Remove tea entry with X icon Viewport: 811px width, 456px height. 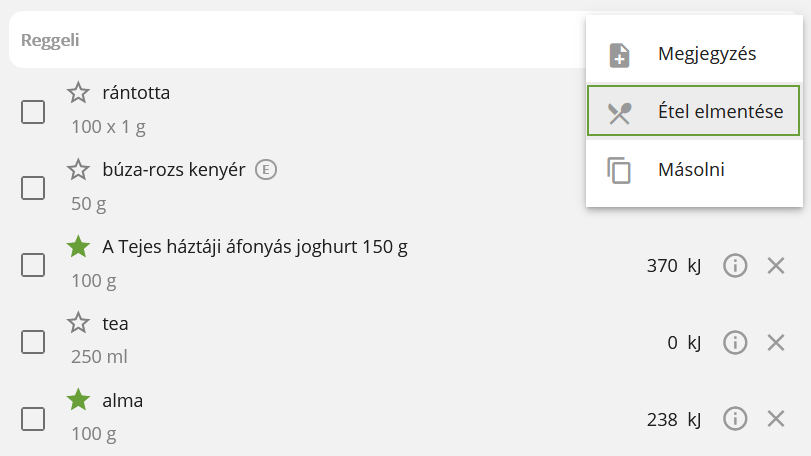[776, 342]
